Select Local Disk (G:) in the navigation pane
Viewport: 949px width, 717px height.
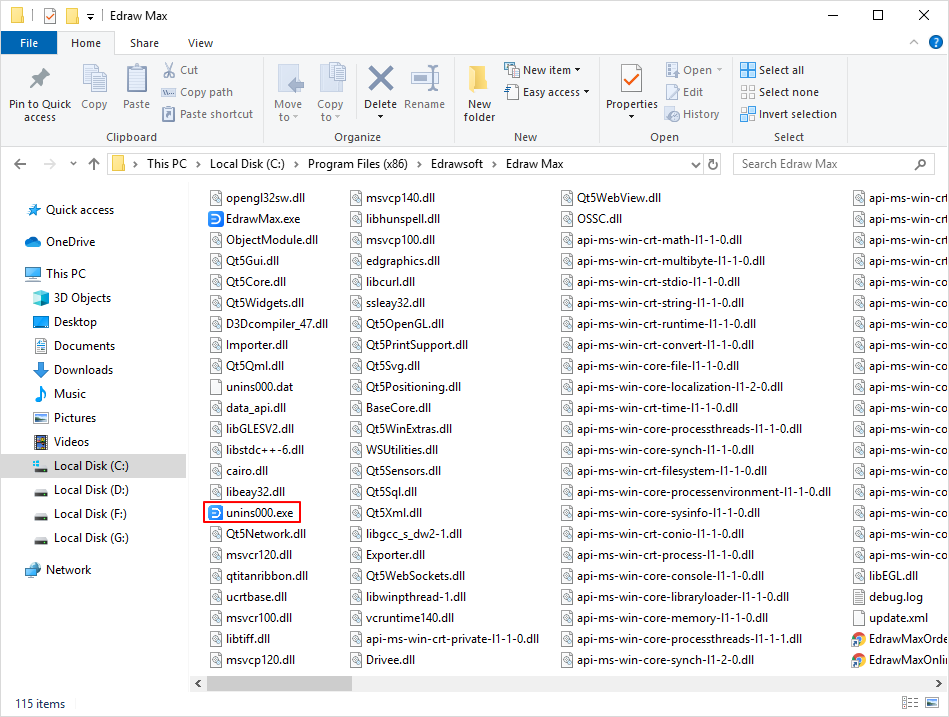81,538
